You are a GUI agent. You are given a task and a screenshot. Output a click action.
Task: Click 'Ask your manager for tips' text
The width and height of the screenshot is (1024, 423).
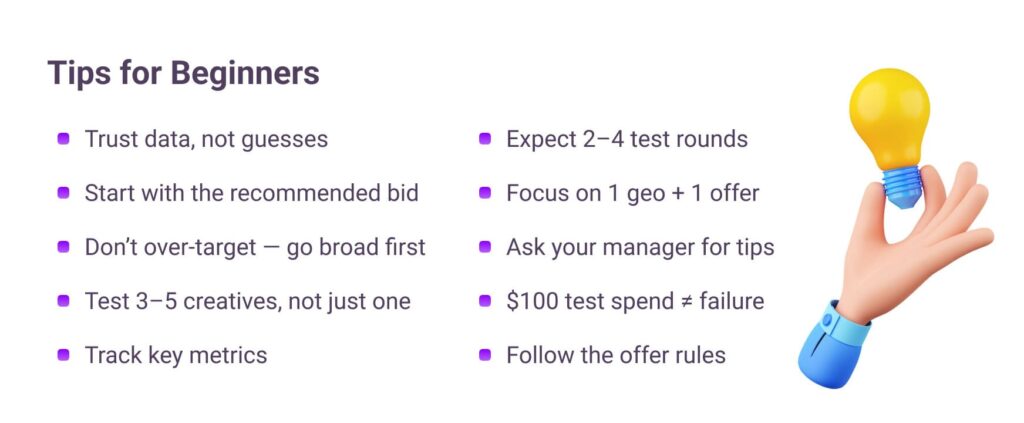[x=640, y=247]
